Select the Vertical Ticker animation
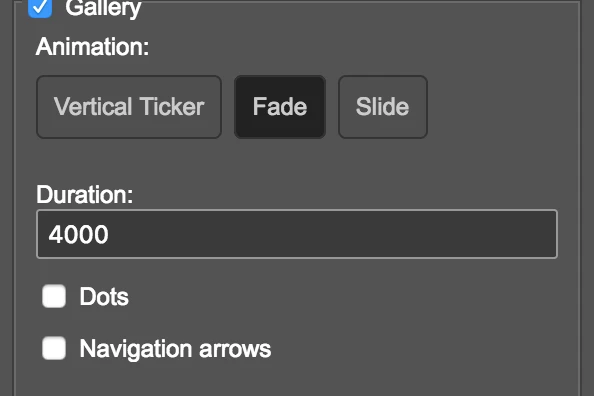The height and width of the screenshot is (396, 594). point(129,107)
